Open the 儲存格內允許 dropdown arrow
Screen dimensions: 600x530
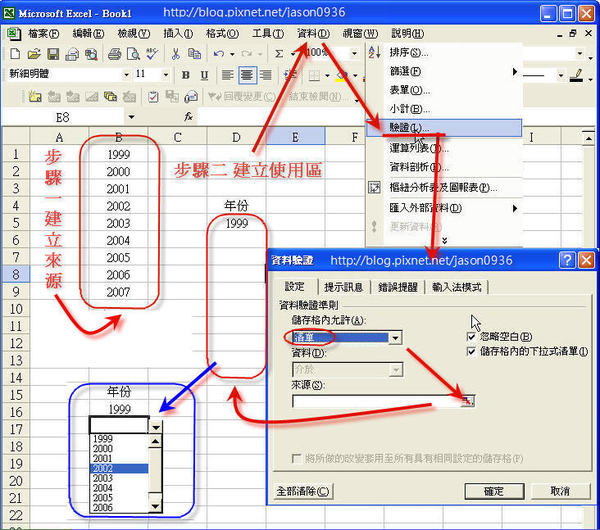pos(395,338)
